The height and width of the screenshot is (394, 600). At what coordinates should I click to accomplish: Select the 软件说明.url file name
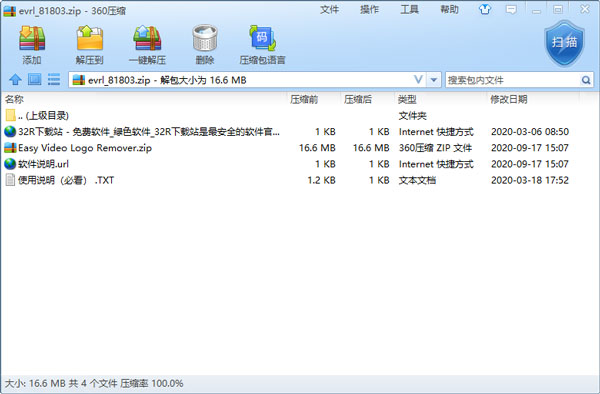[x=43, y=164]
